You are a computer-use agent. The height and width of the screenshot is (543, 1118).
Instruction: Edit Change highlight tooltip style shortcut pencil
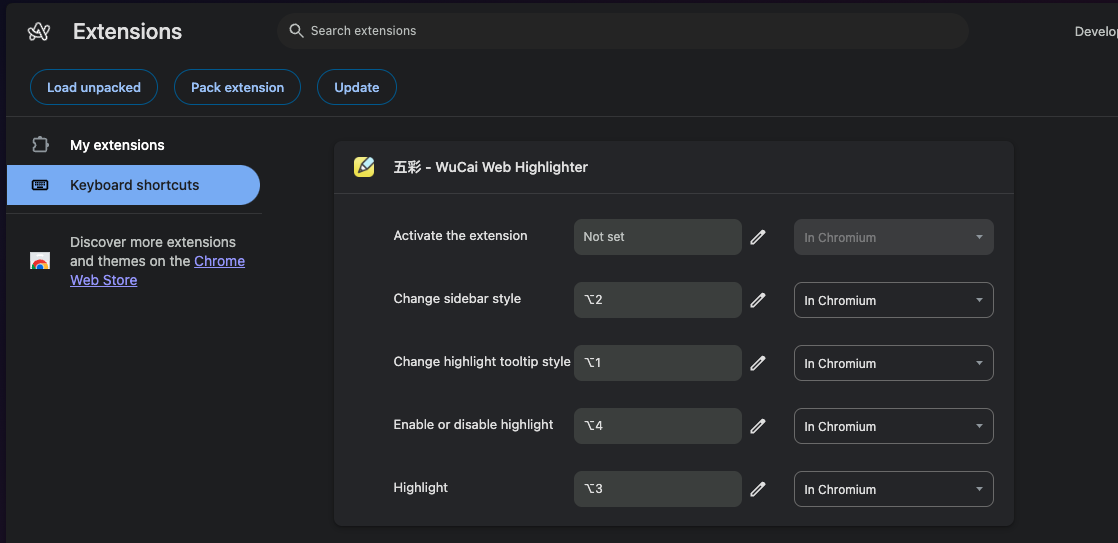click(758, 363)
